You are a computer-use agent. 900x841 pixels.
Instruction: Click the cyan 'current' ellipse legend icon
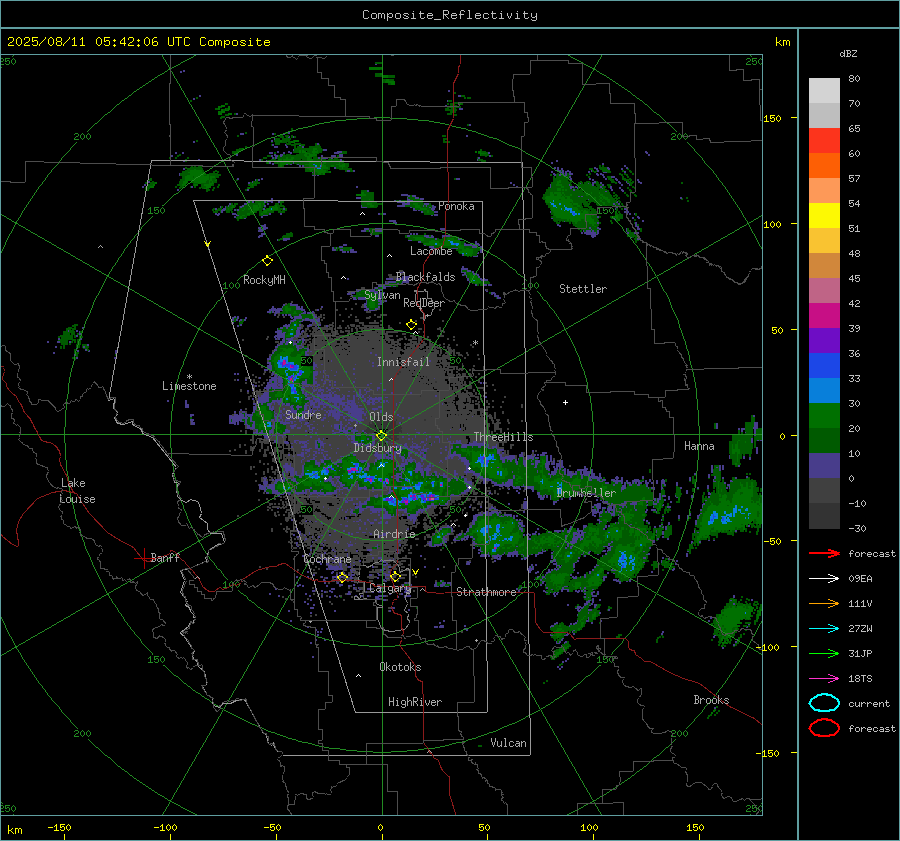[824, 703]
